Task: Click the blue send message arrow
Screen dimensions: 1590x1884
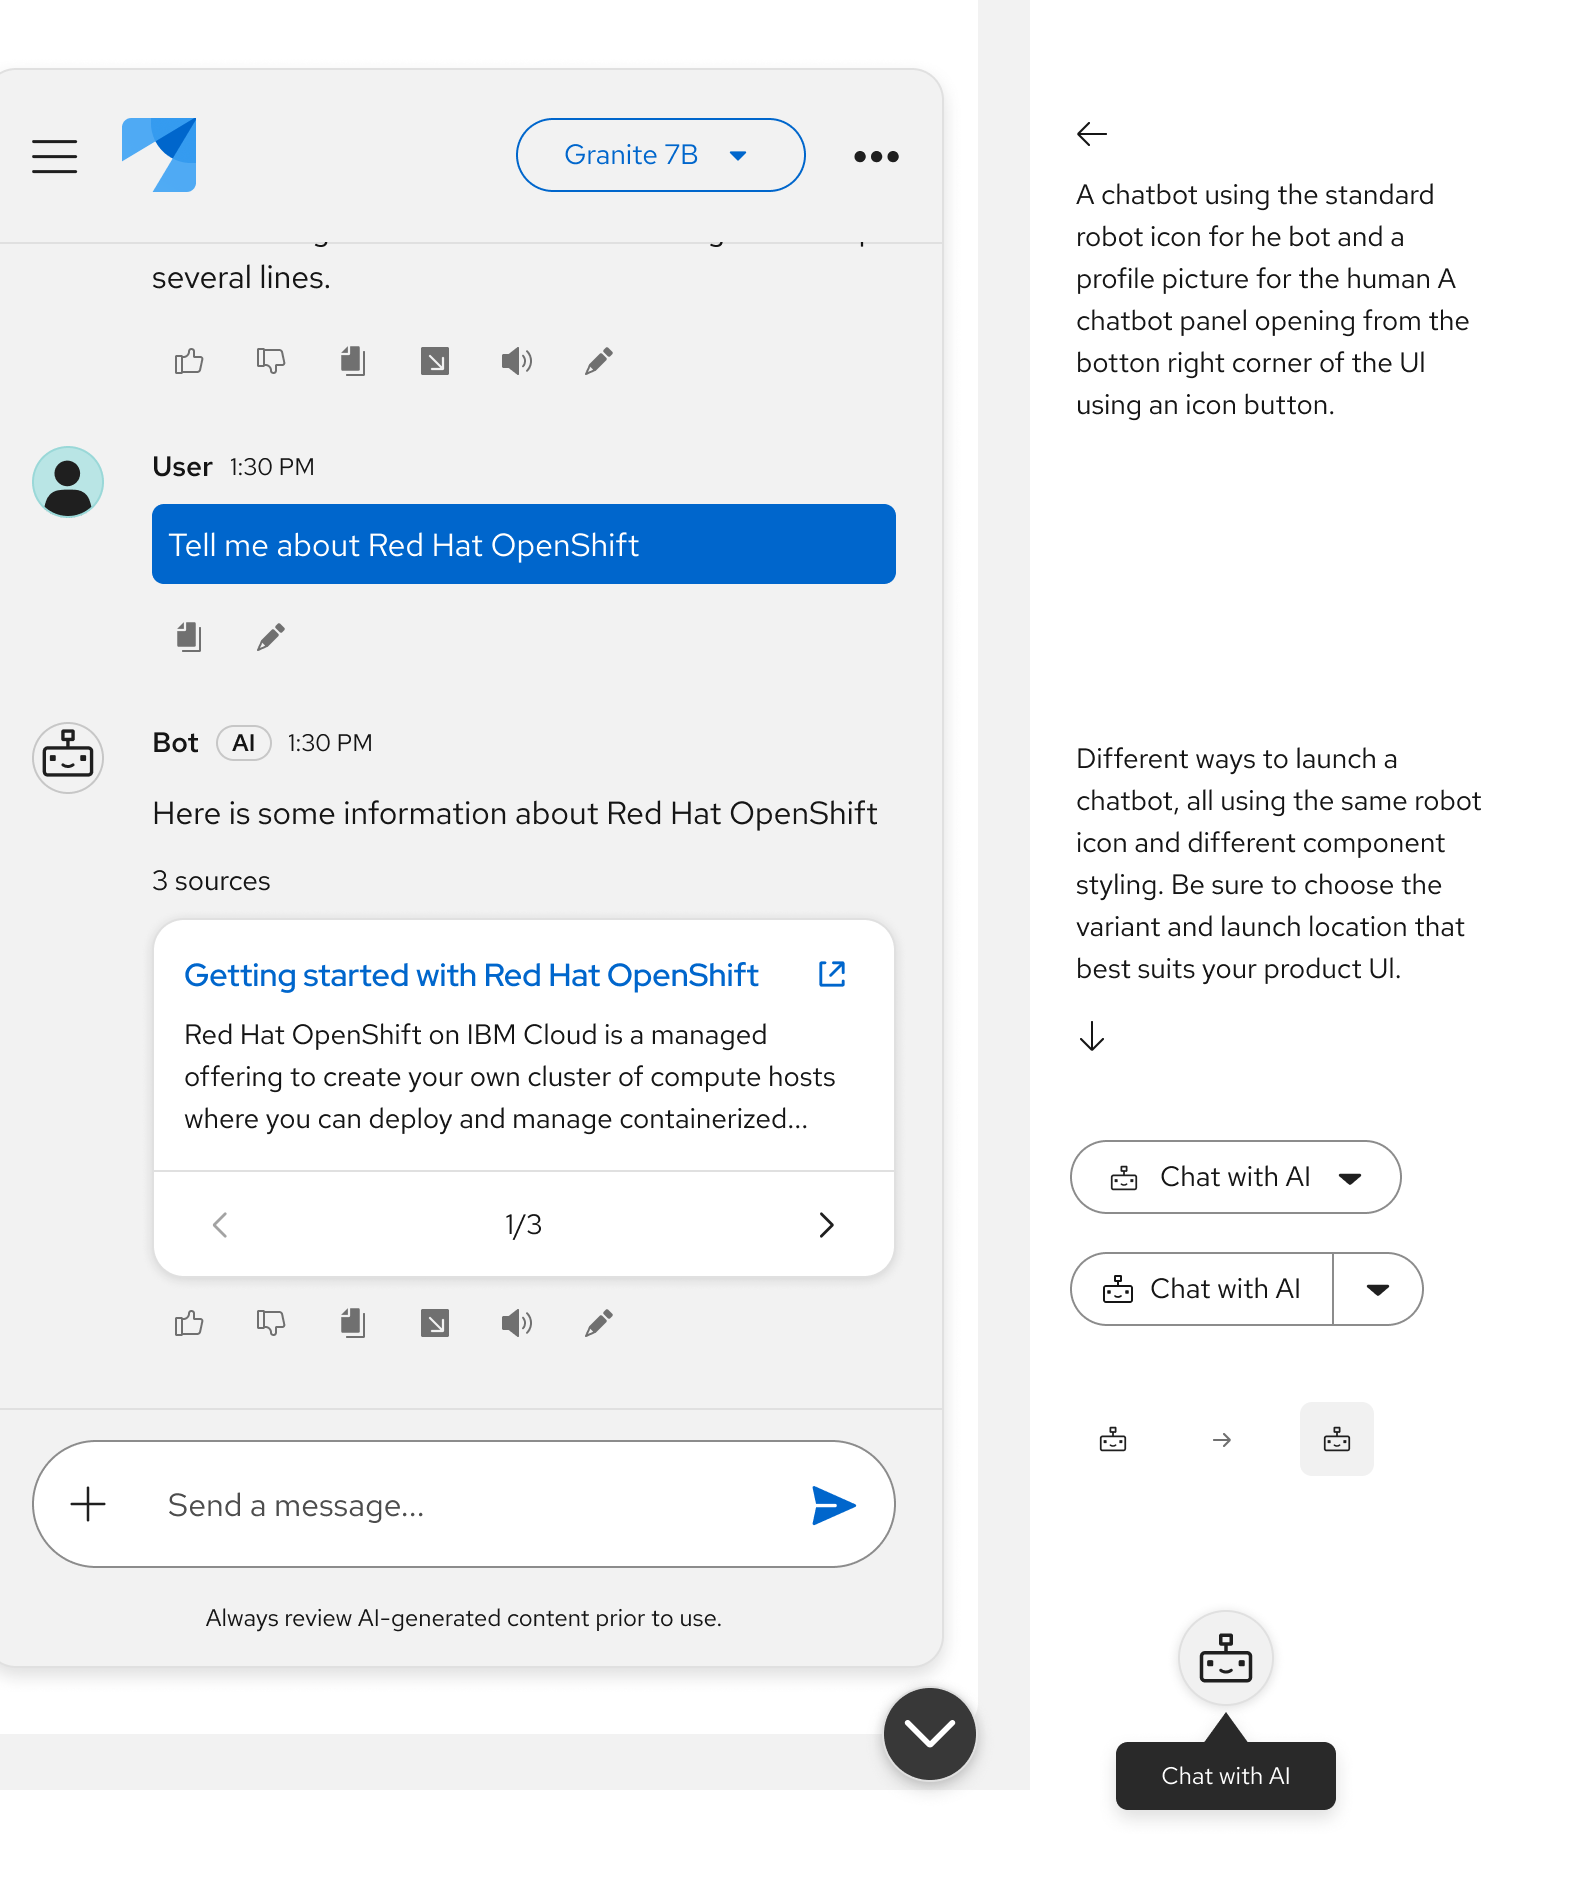Action: click(833, 1504)
